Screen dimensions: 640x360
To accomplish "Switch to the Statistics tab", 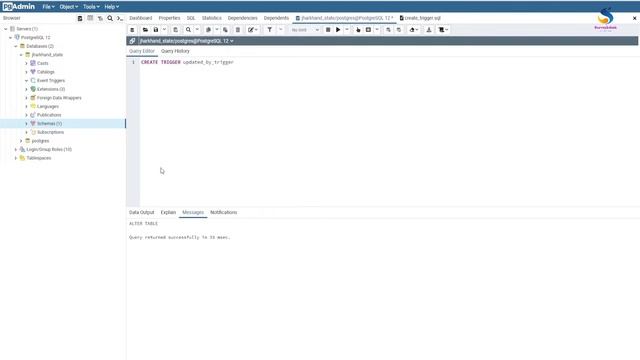I will [x=211, y=18].
